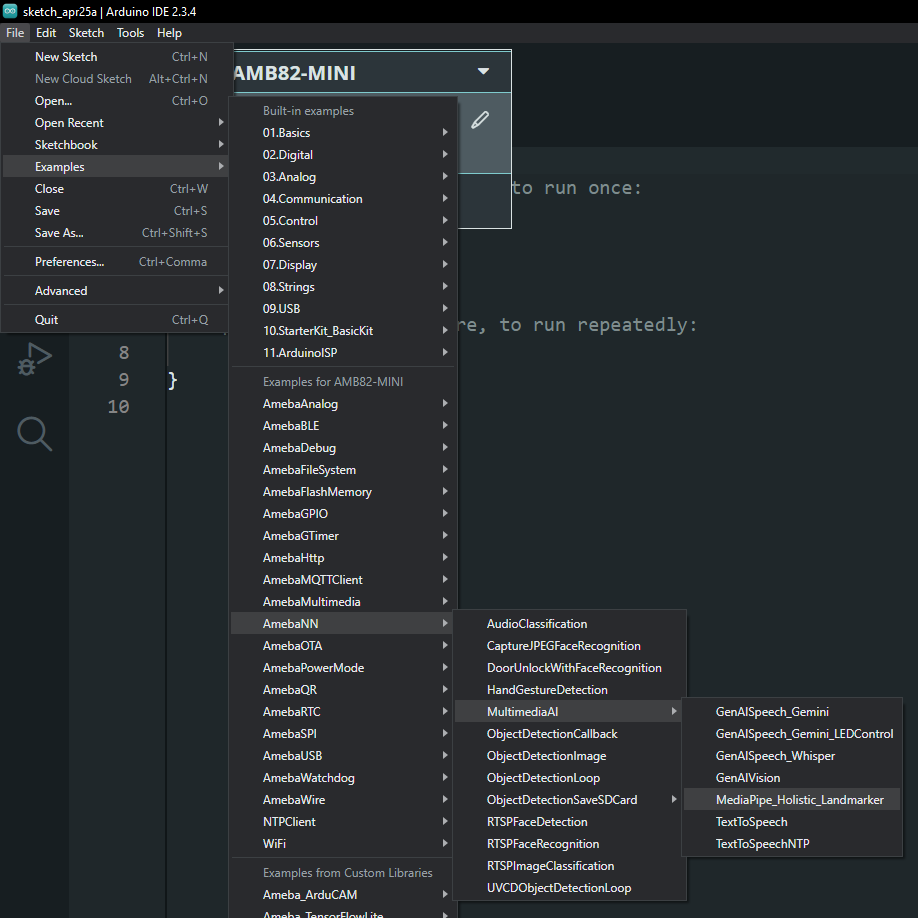Click the Arduino IDE logo in title bar
918x918 pixels.
(x=10, y=11)
